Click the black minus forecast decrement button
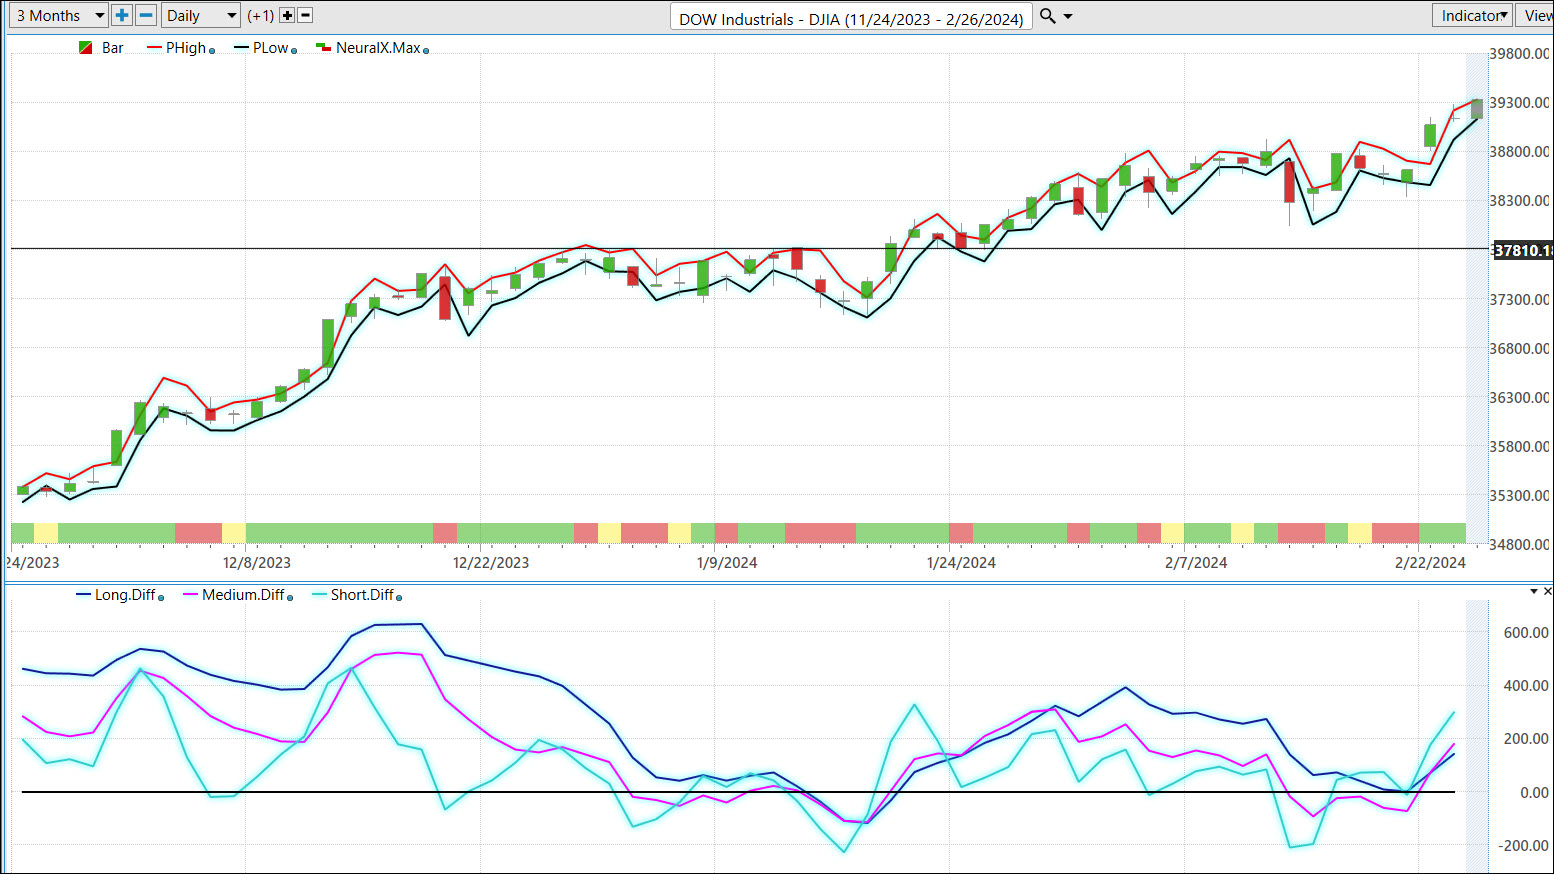 click(x=306, y=15)
